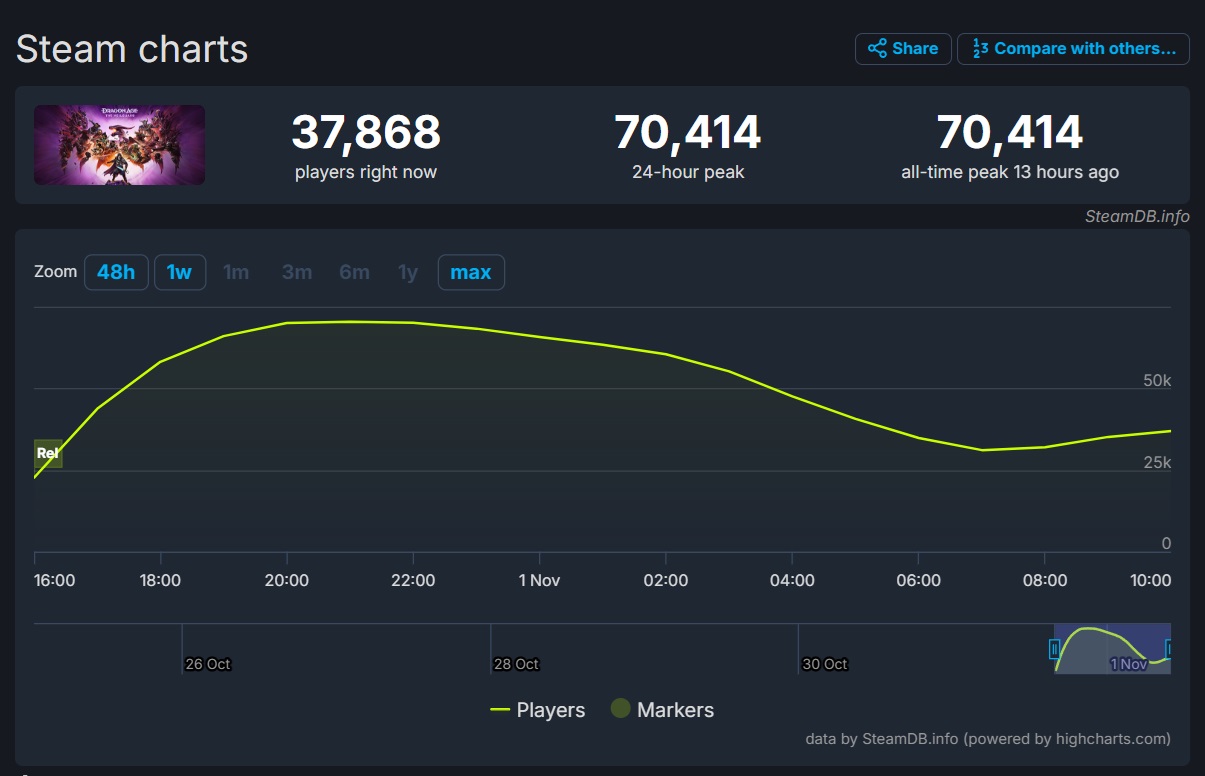Image resolution: width=1205 pixels, height=776 pixels.
Task: Toggle the Markers legend series
Action: [662, 710]
